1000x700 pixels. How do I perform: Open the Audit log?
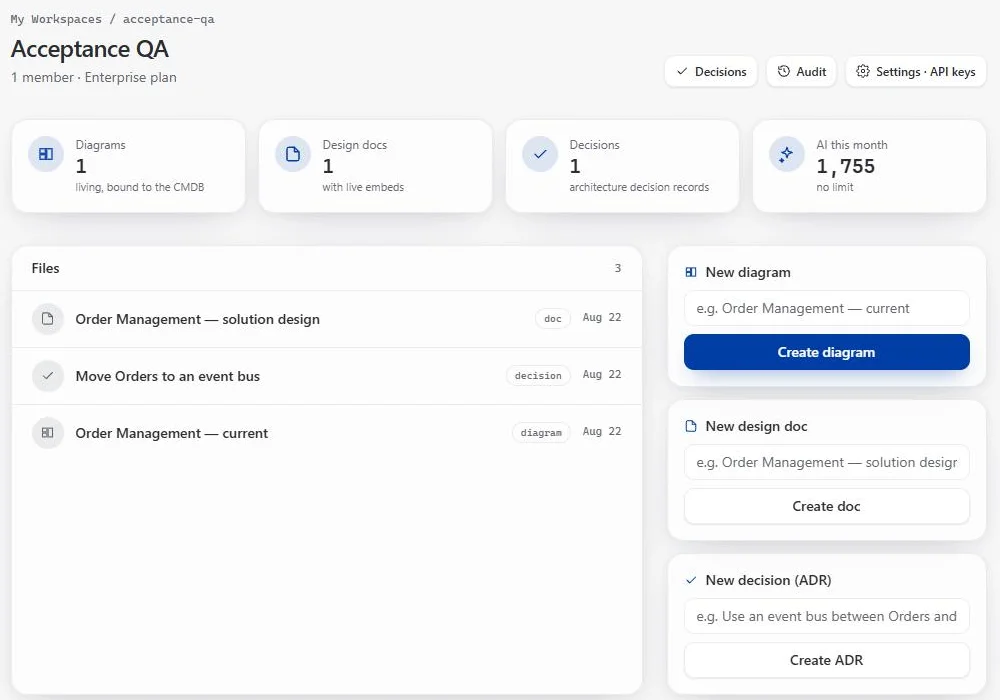[x=801, y=71]
